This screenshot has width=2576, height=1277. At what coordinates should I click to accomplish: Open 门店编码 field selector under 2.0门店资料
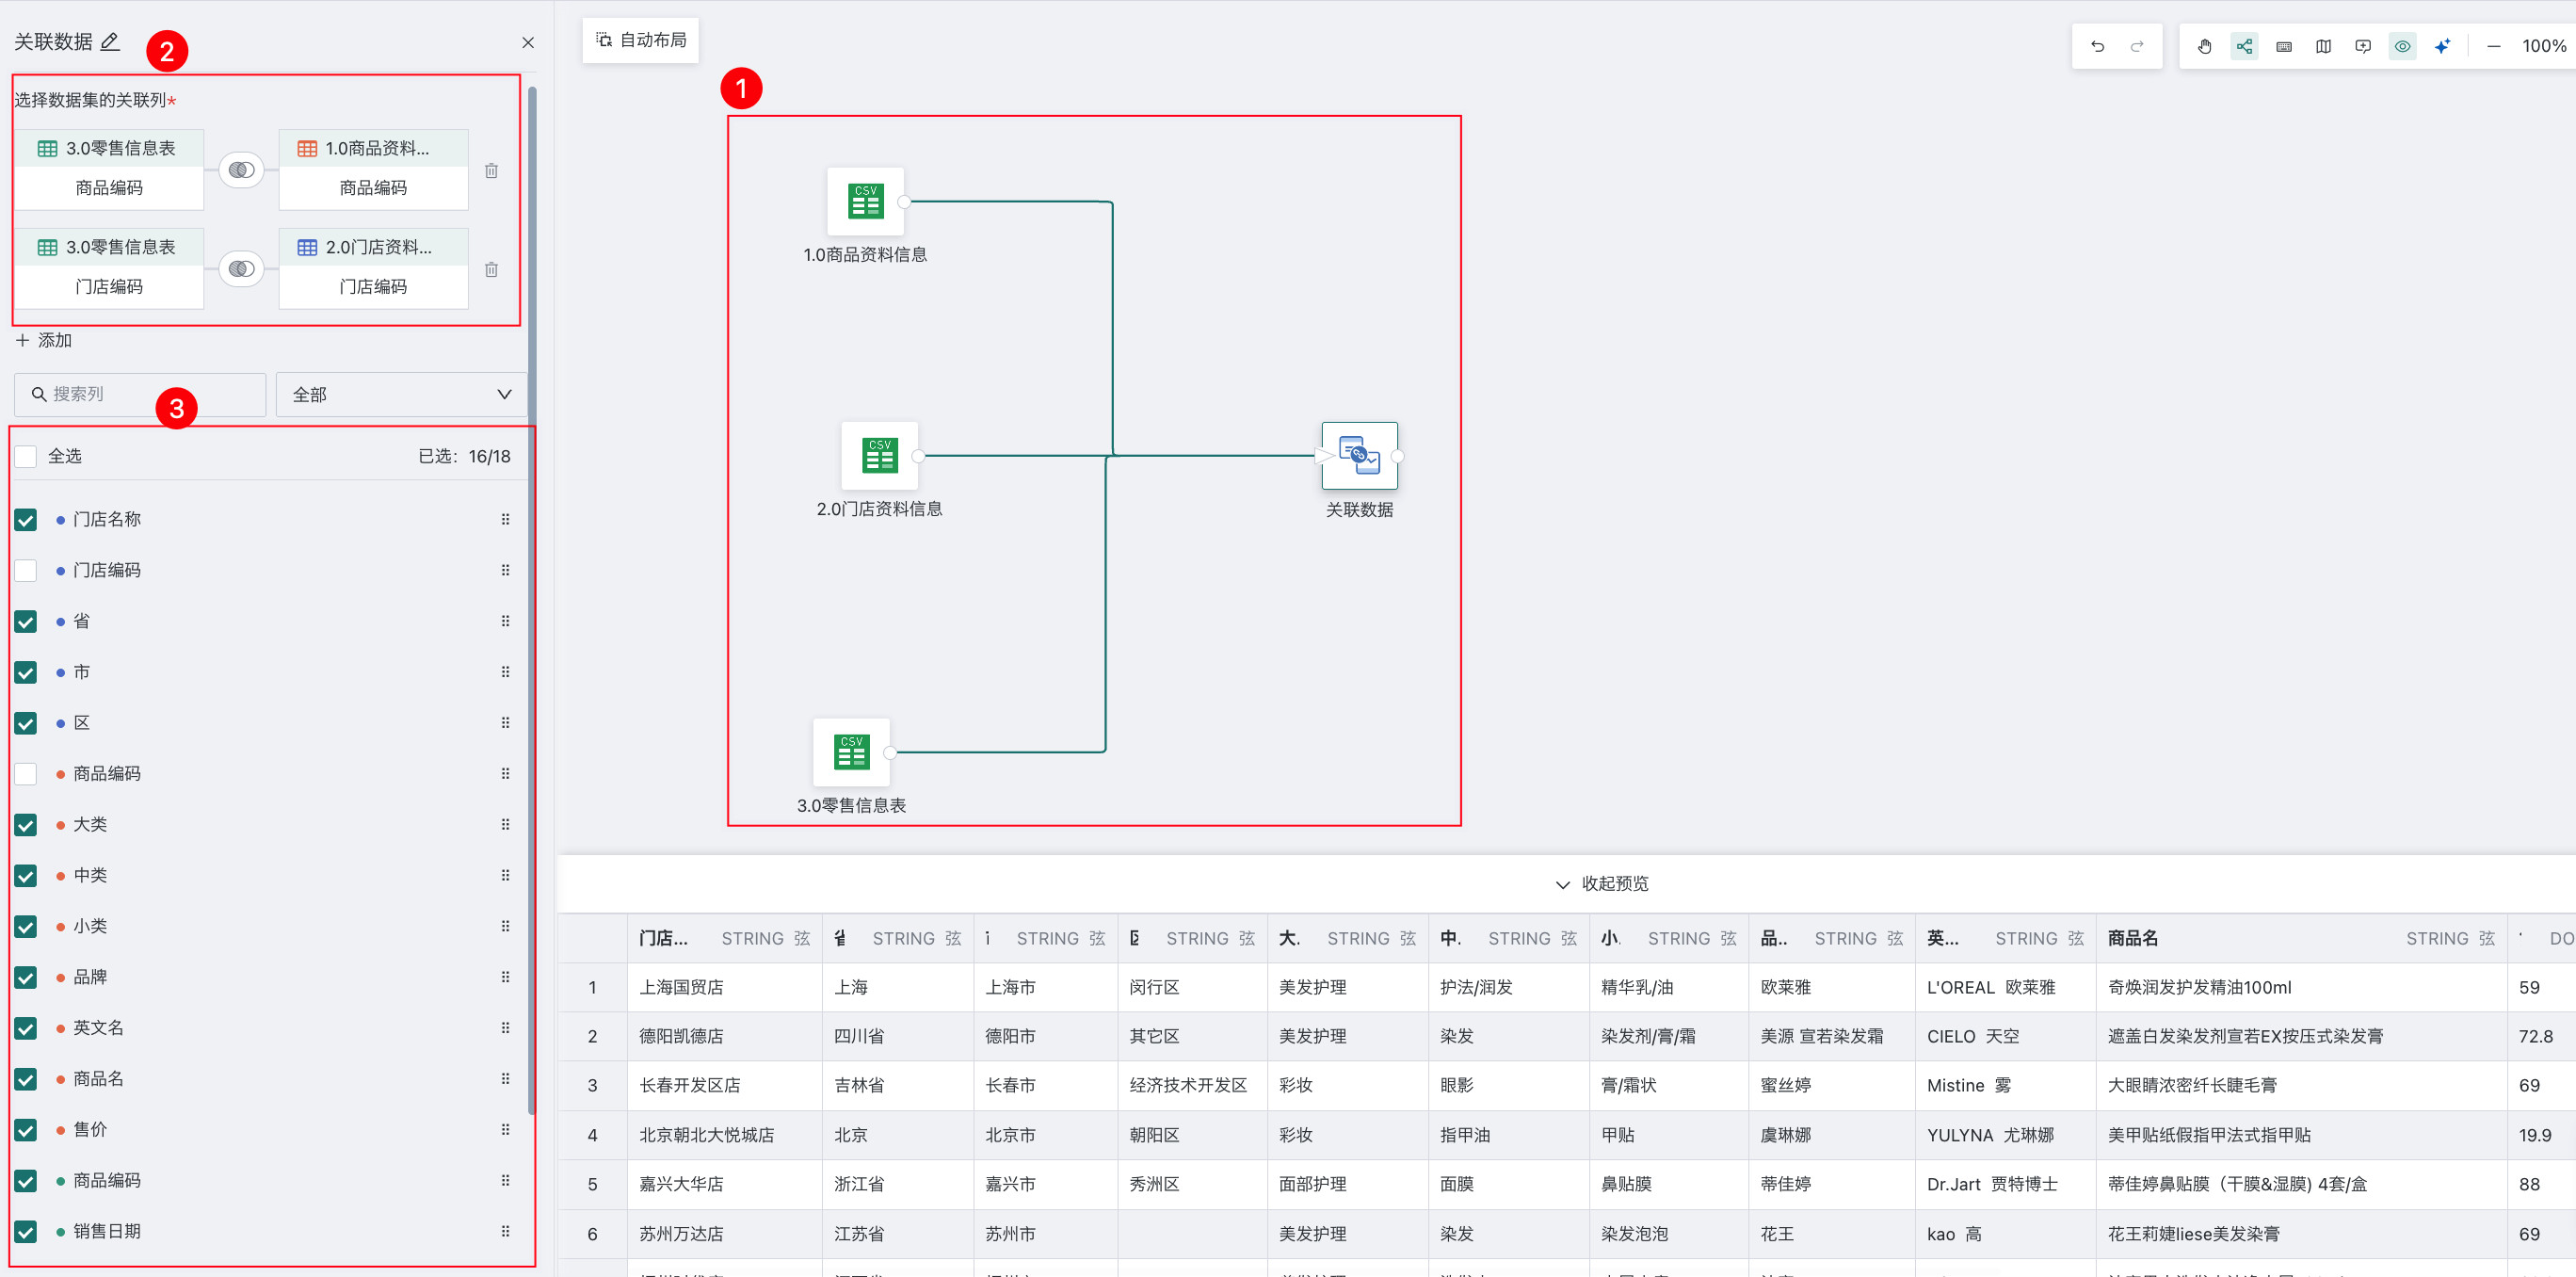[x=373, y=287]
